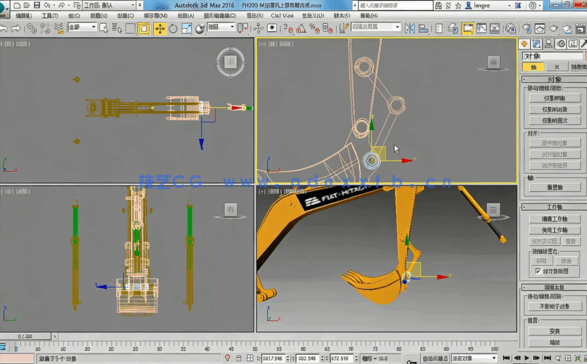Viewport: 587px width, 364px height.
Task: Open the Civil View menu
Action: [282, 16]
